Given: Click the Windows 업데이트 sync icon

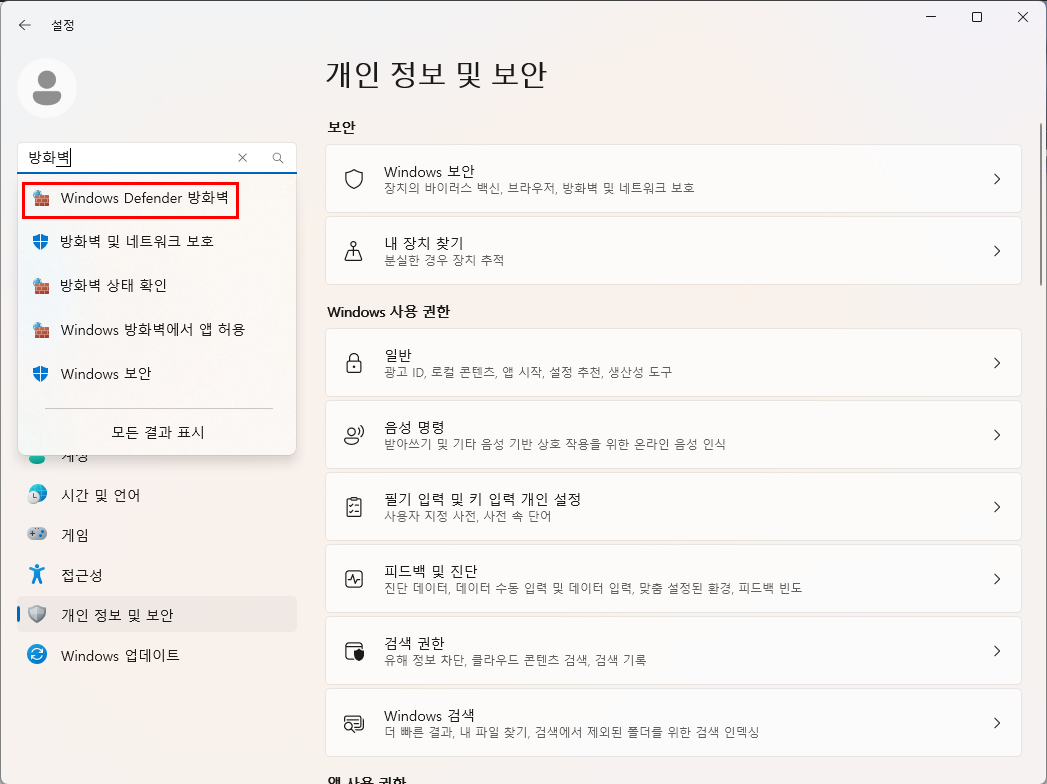Looking at the screenshot, I should pos(37,654).
